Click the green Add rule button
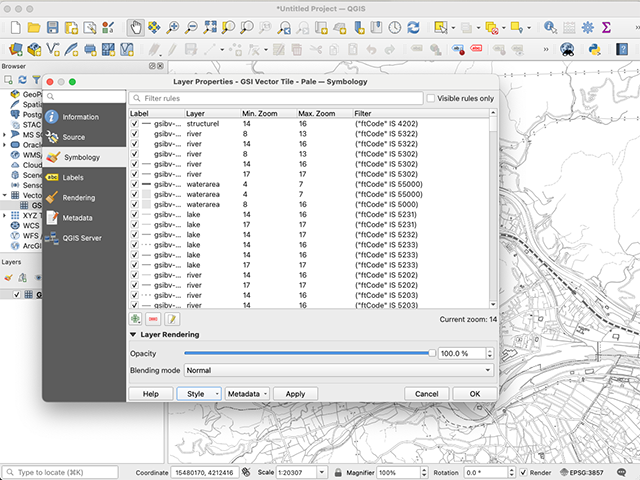This screenshot has height=480, width=640. [x=136, y=318]
